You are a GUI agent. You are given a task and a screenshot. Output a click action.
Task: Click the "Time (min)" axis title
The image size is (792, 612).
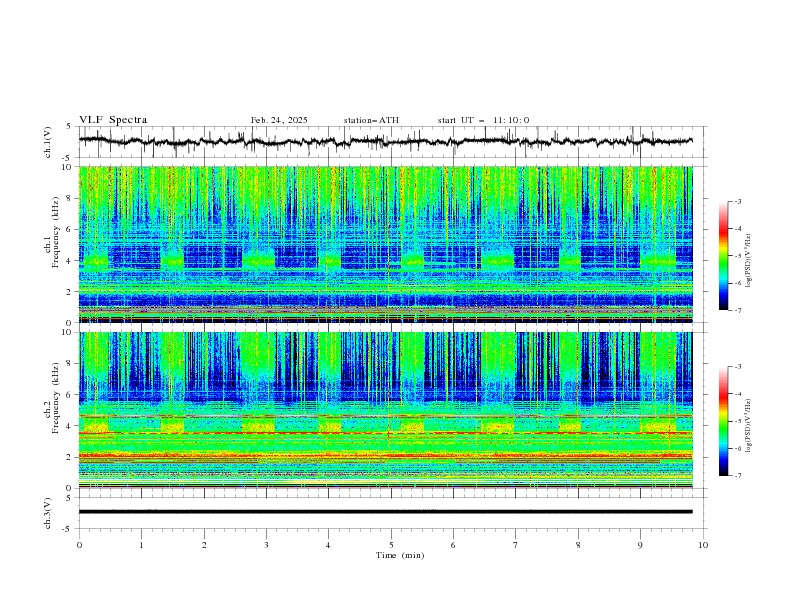tap(400, 555)
